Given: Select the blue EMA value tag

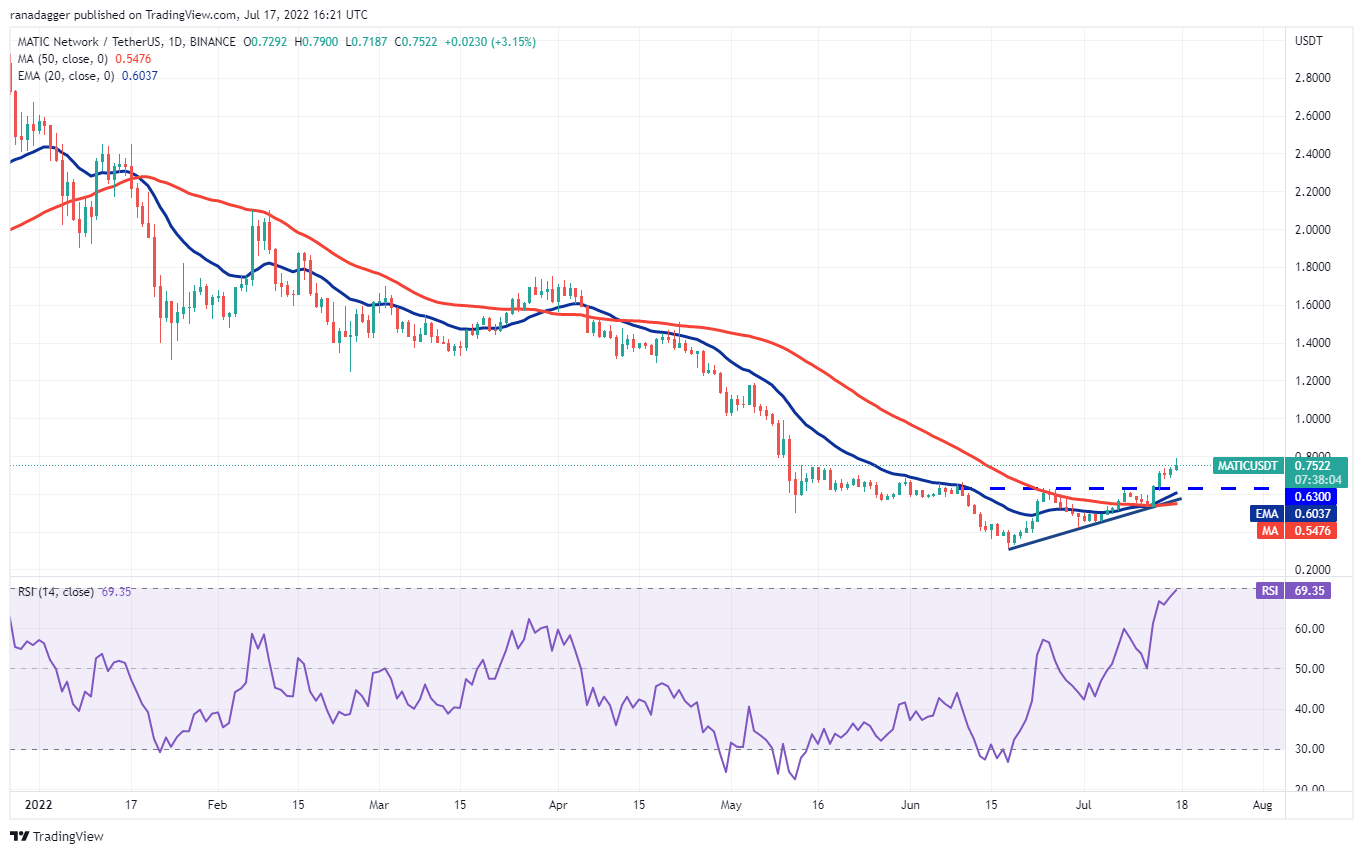Looking at the screenshot, I should point(1269,513).
